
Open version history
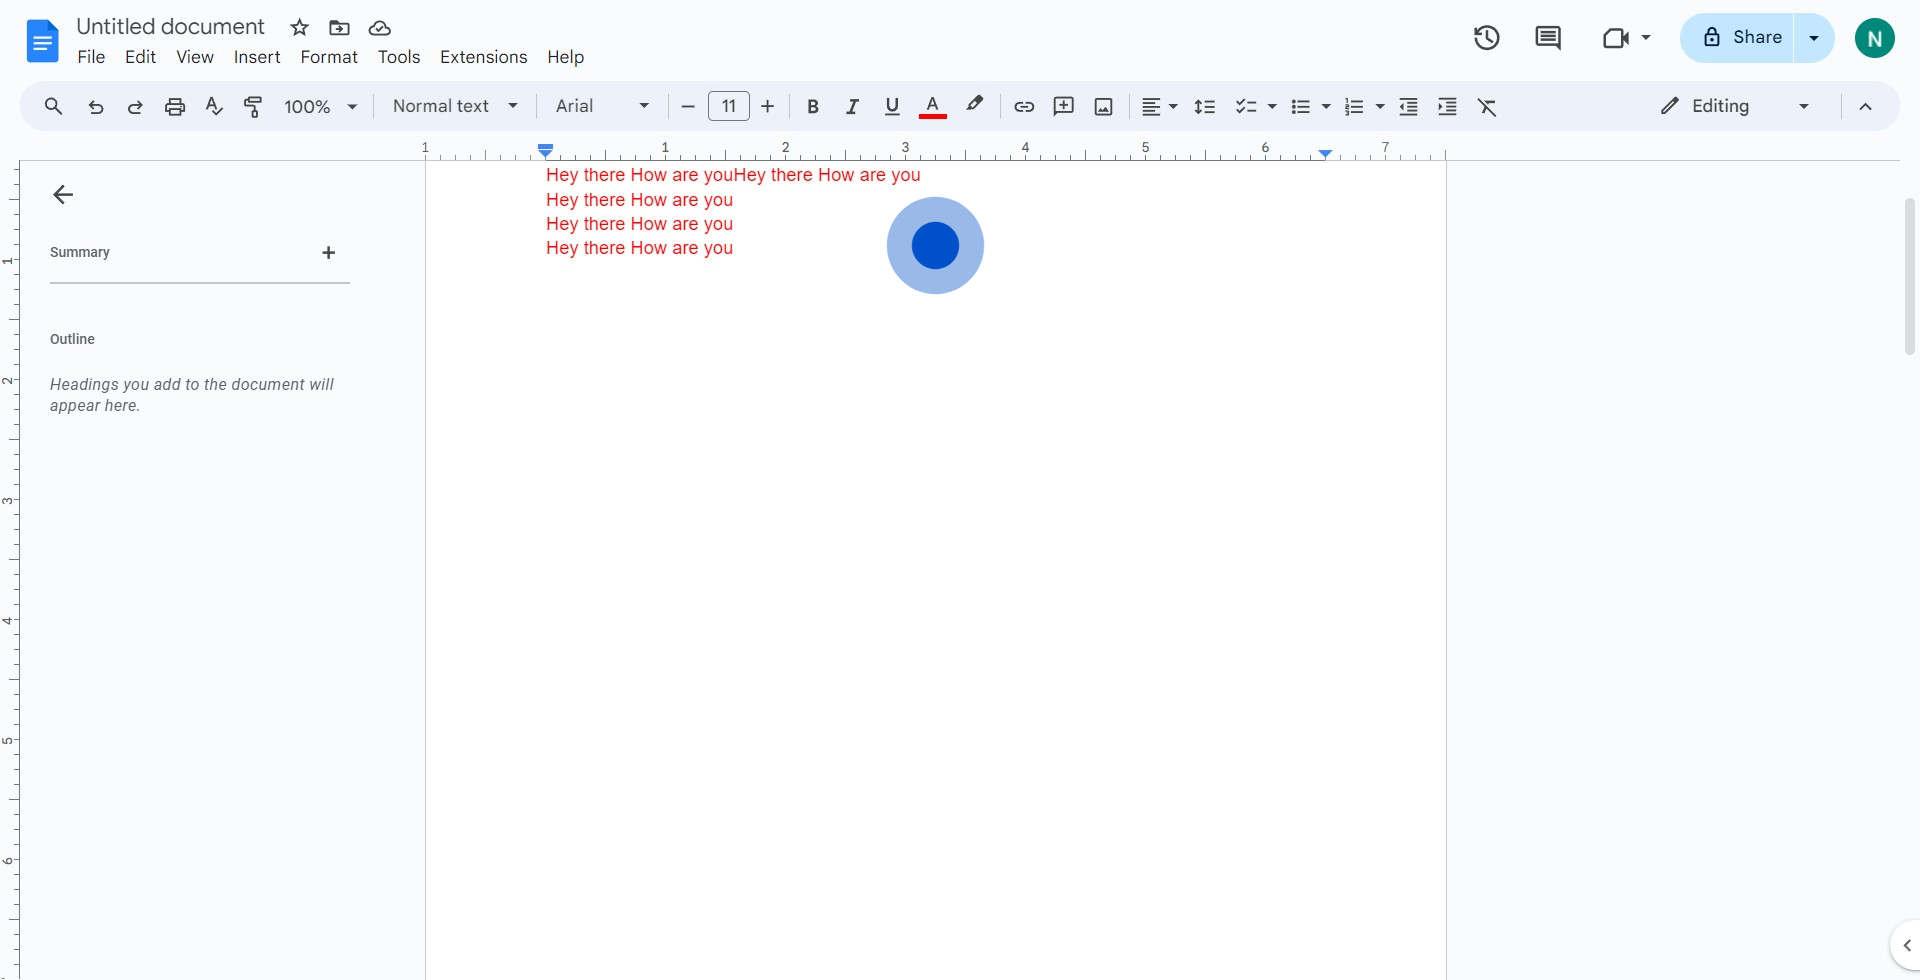coord(1487,38)
